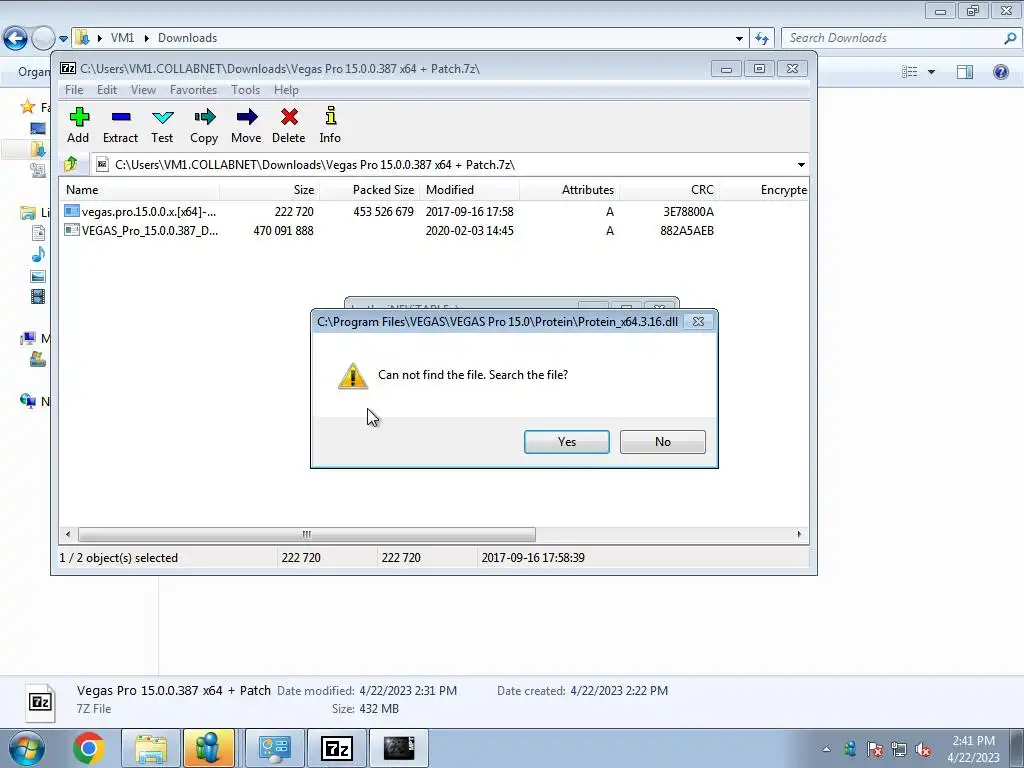This screenshot has width=1024, height=768.
Task: Click the 7-Zip archive path field
Action: (444, 165)
